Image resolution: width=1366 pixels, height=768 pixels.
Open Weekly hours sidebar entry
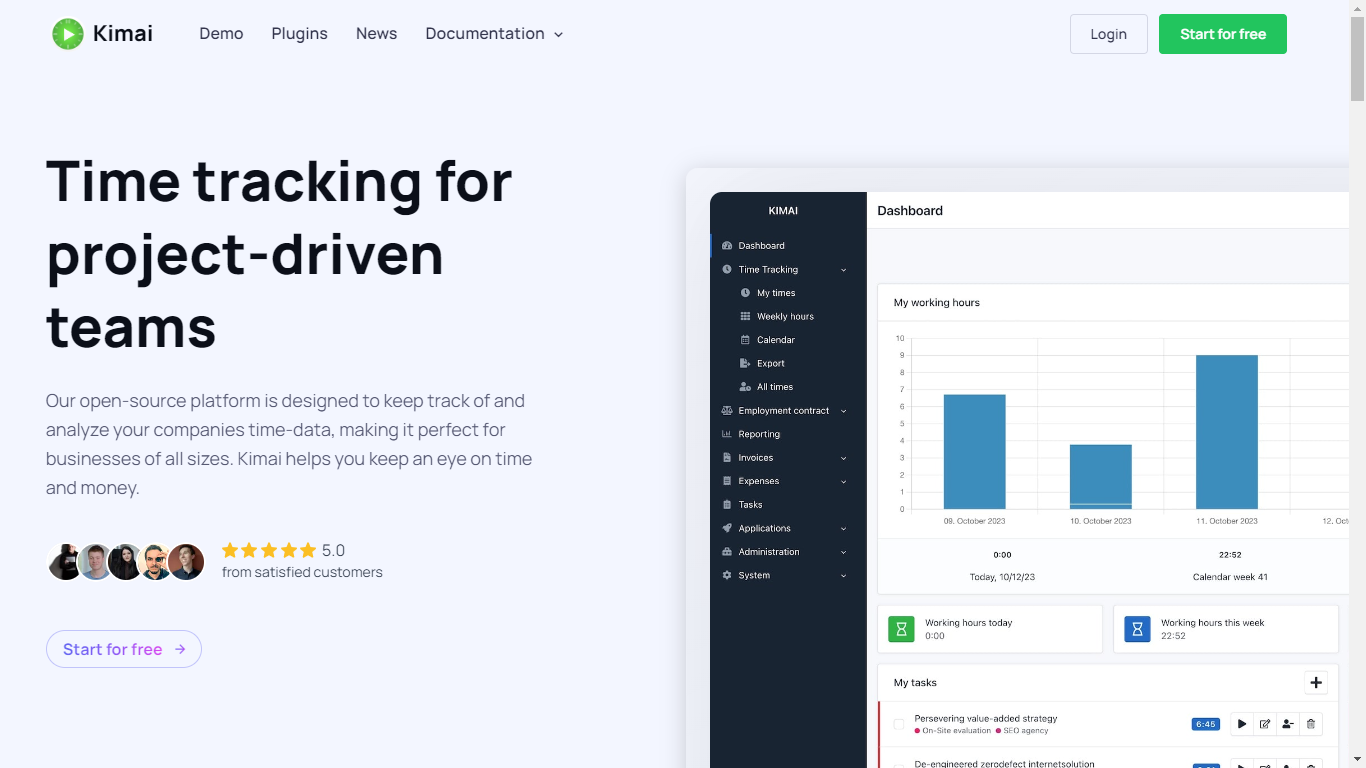[x=785, y=317]
